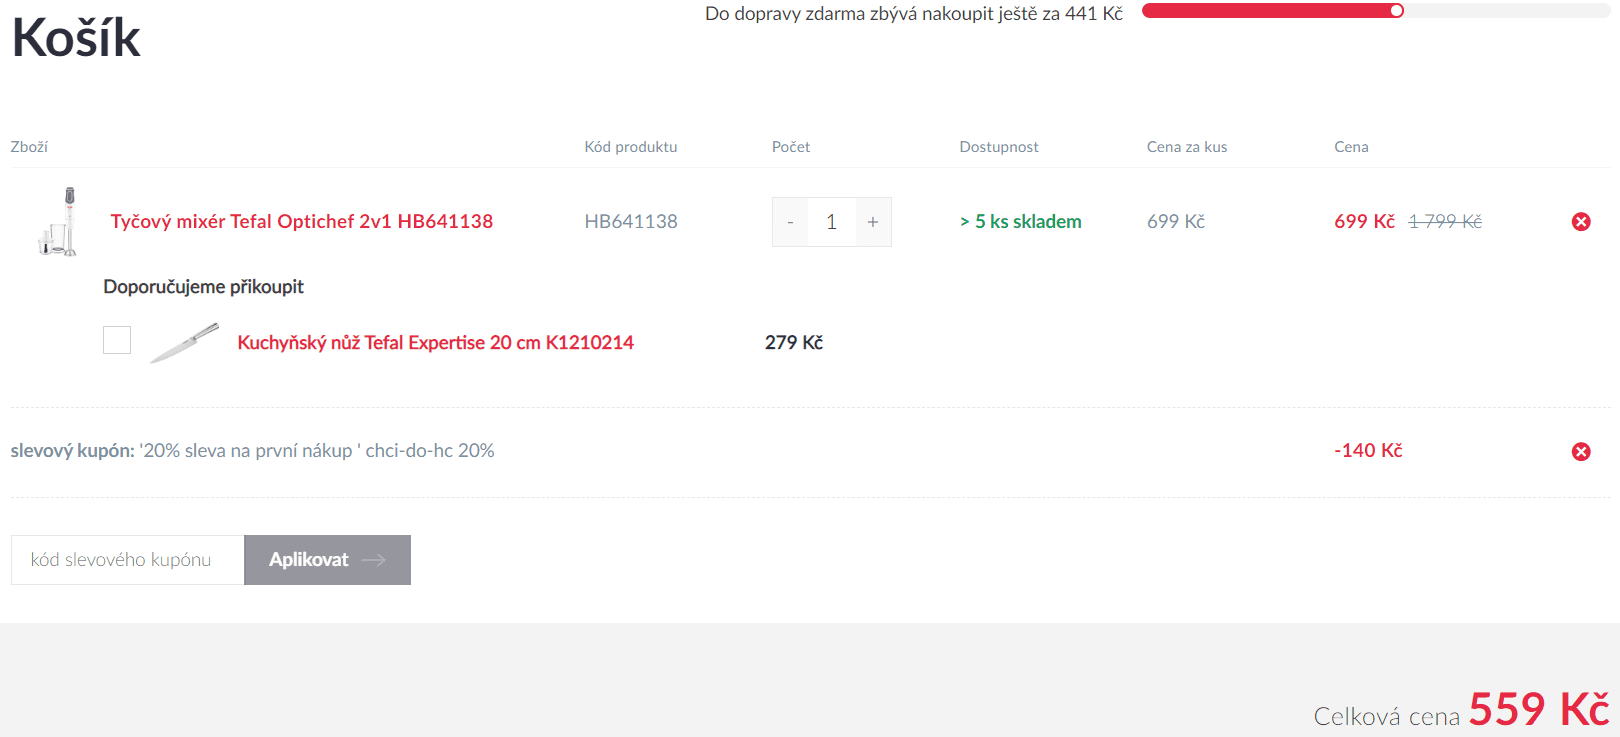
Task: Click the Aplikovat button
Action: pyautogui.click(x=327, y=560)
